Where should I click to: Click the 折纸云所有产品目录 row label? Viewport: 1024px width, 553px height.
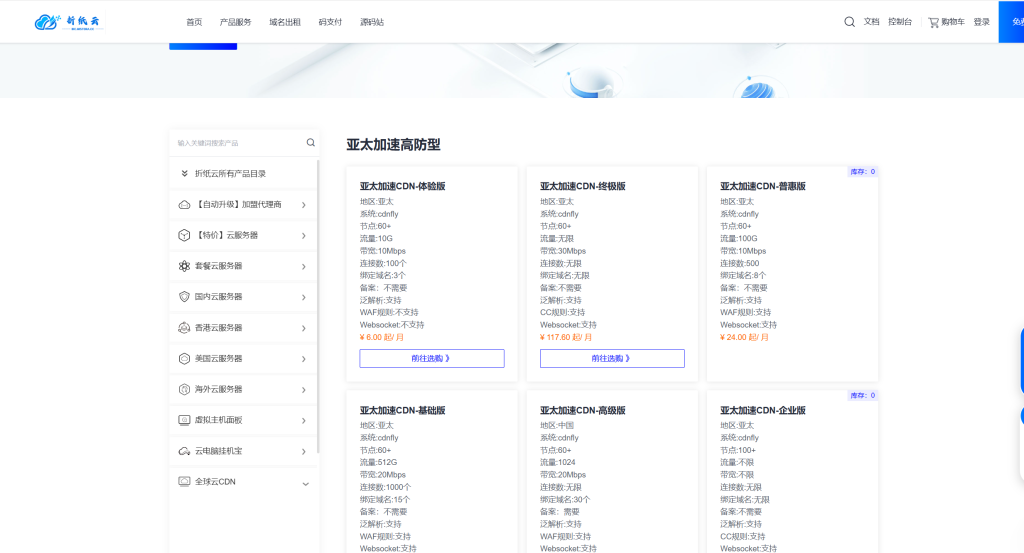[230, 174]
